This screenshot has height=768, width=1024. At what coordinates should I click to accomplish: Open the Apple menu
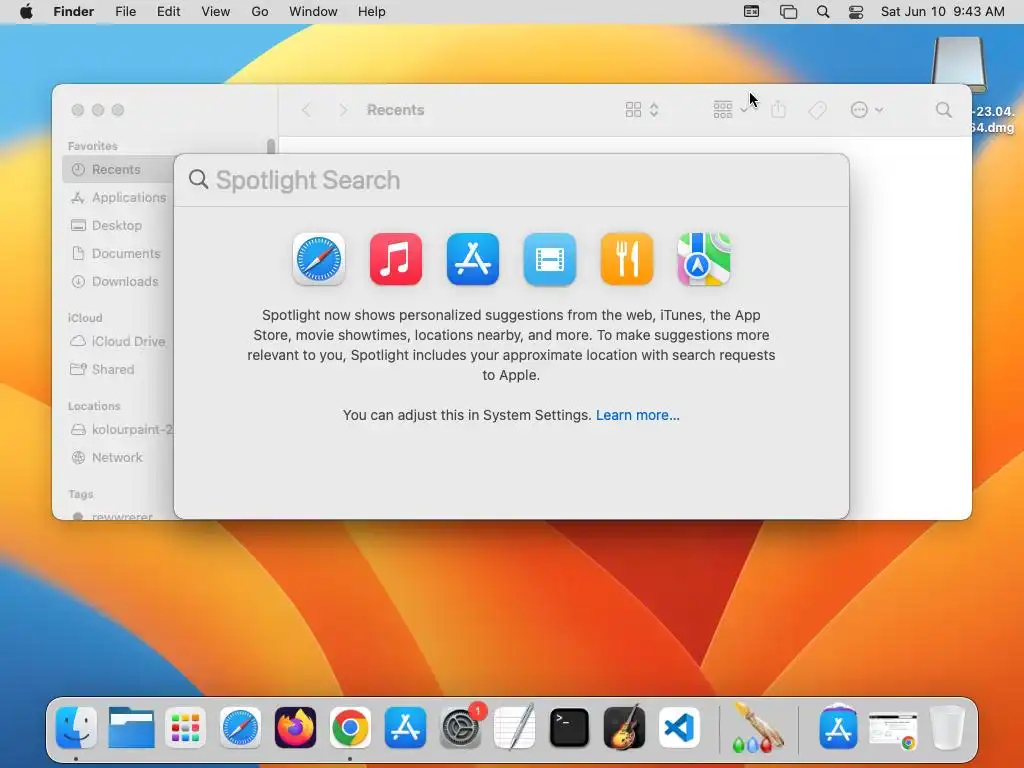pos(26,12)
